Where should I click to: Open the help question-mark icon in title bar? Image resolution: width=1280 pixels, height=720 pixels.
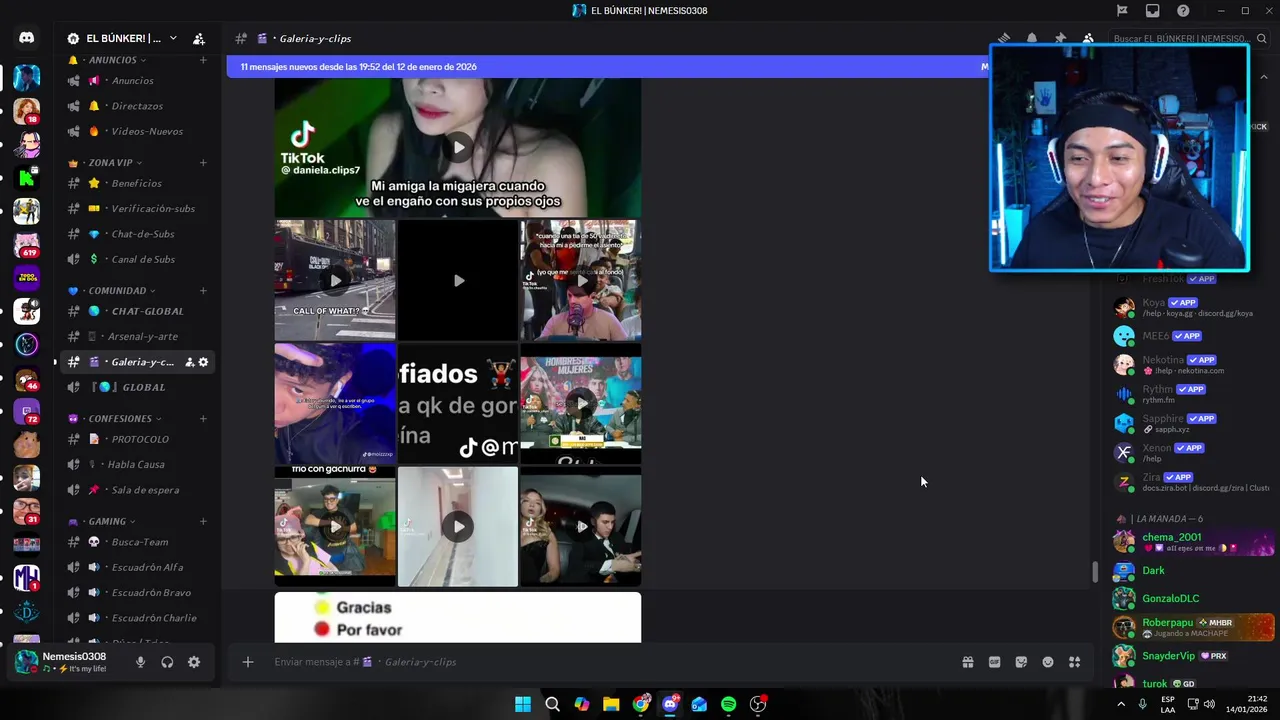(1183, 11)
